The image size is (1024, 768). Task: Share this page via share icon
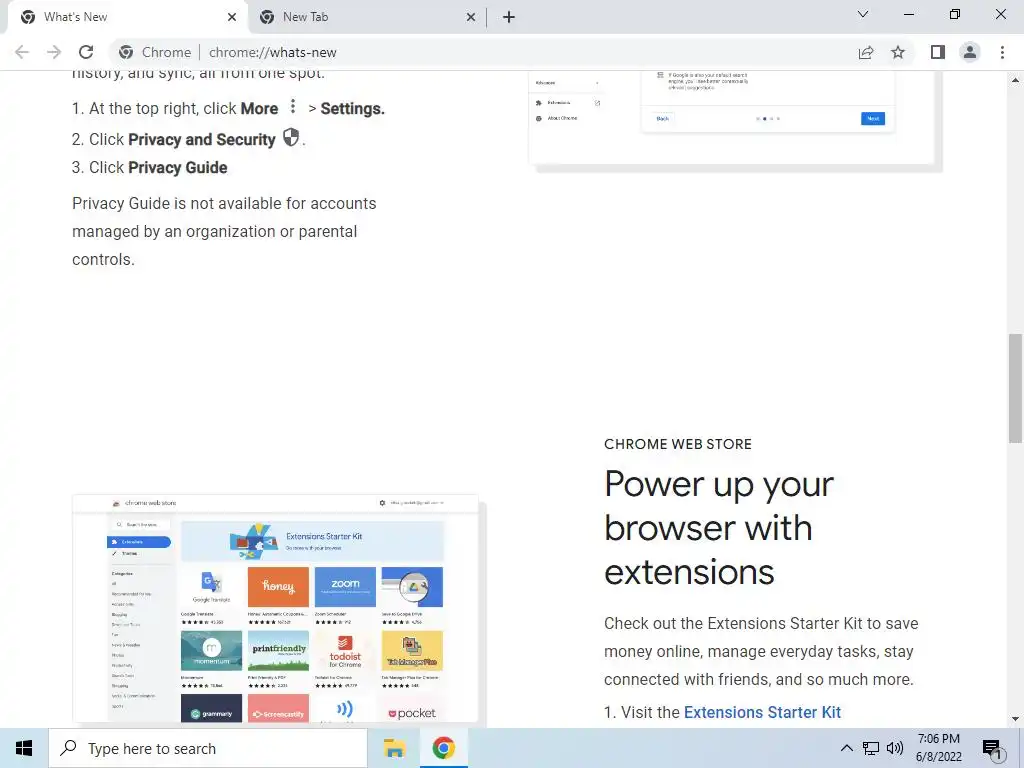point(866,52)
